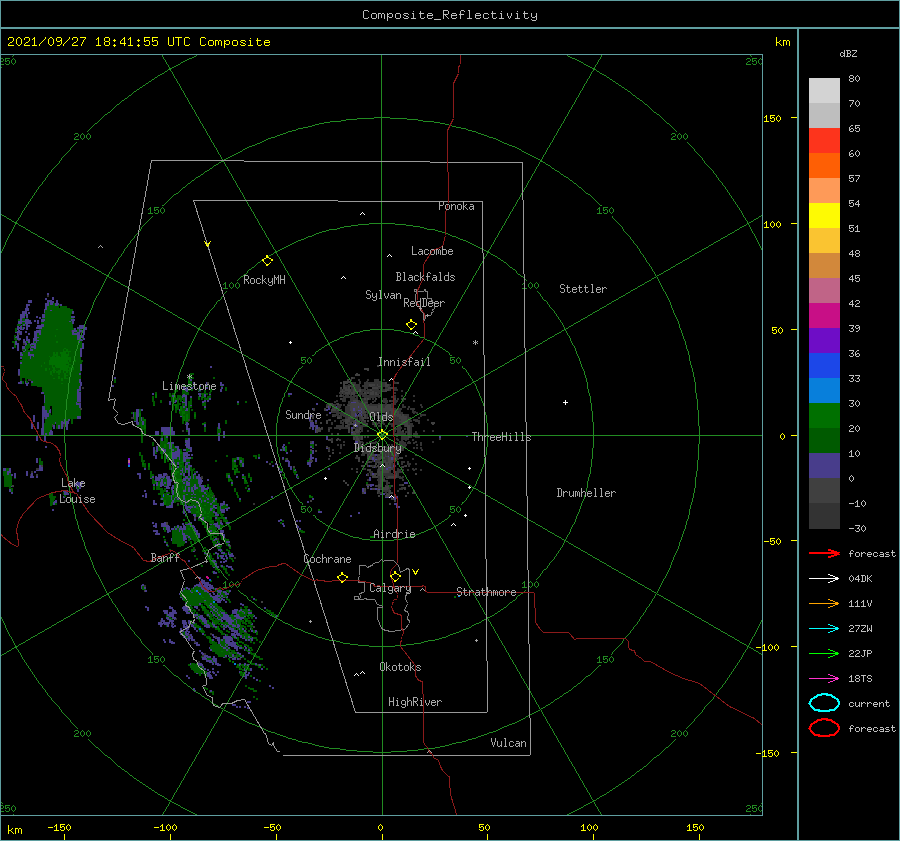Pick the bright green 20 dBZ swatch
The image size is (900, 841).
click(824, 416)
